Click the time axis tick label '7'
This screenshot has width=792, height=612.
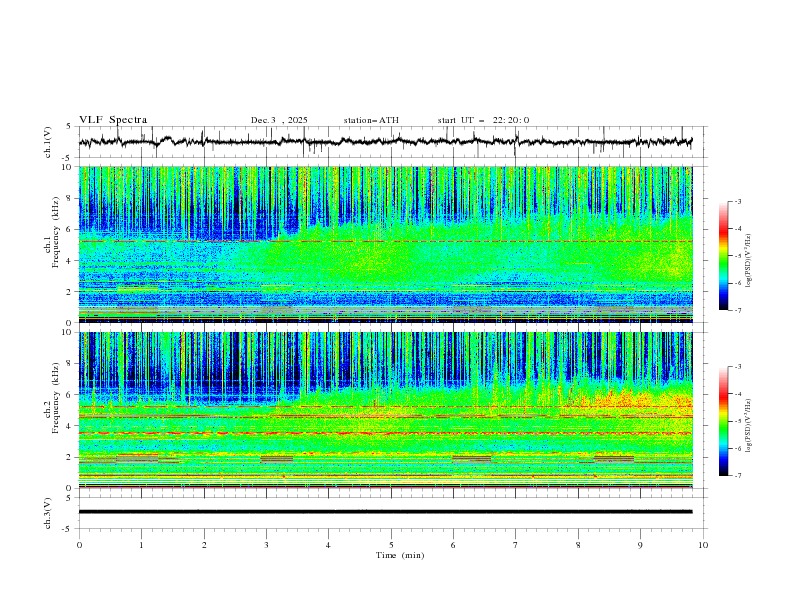click(516, 545)
